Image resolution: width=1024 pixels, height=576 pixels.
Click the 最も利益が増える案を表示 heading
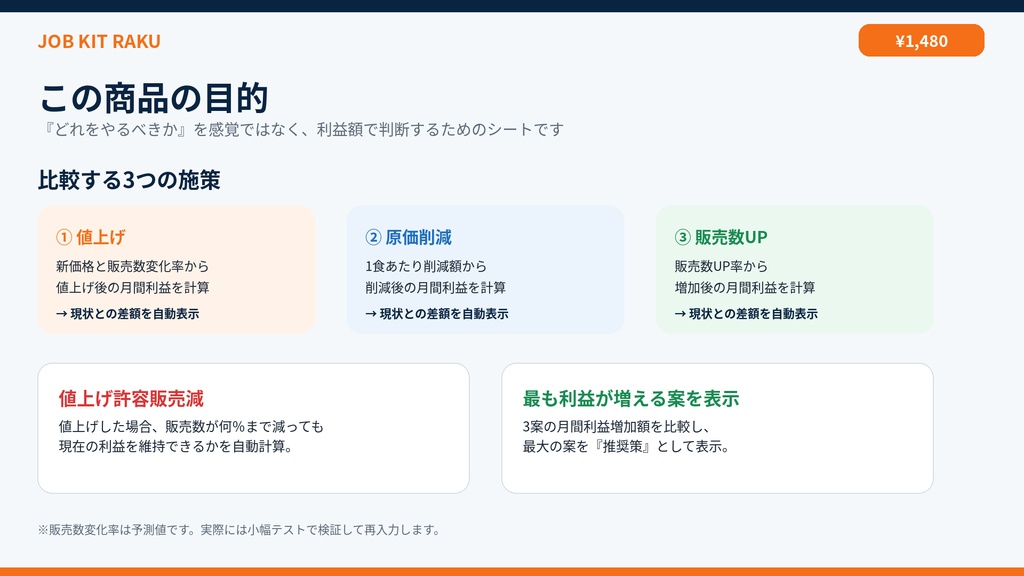click(x=631, y=398)
